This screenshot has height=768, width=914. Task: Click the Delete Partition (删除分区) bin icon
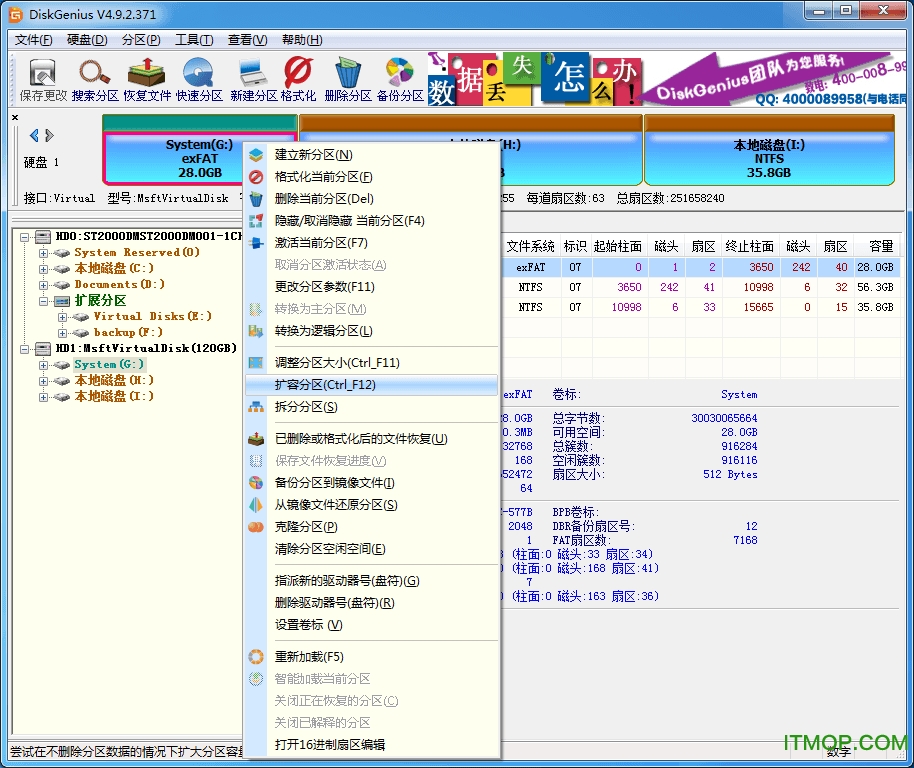[x=348, y=73]
